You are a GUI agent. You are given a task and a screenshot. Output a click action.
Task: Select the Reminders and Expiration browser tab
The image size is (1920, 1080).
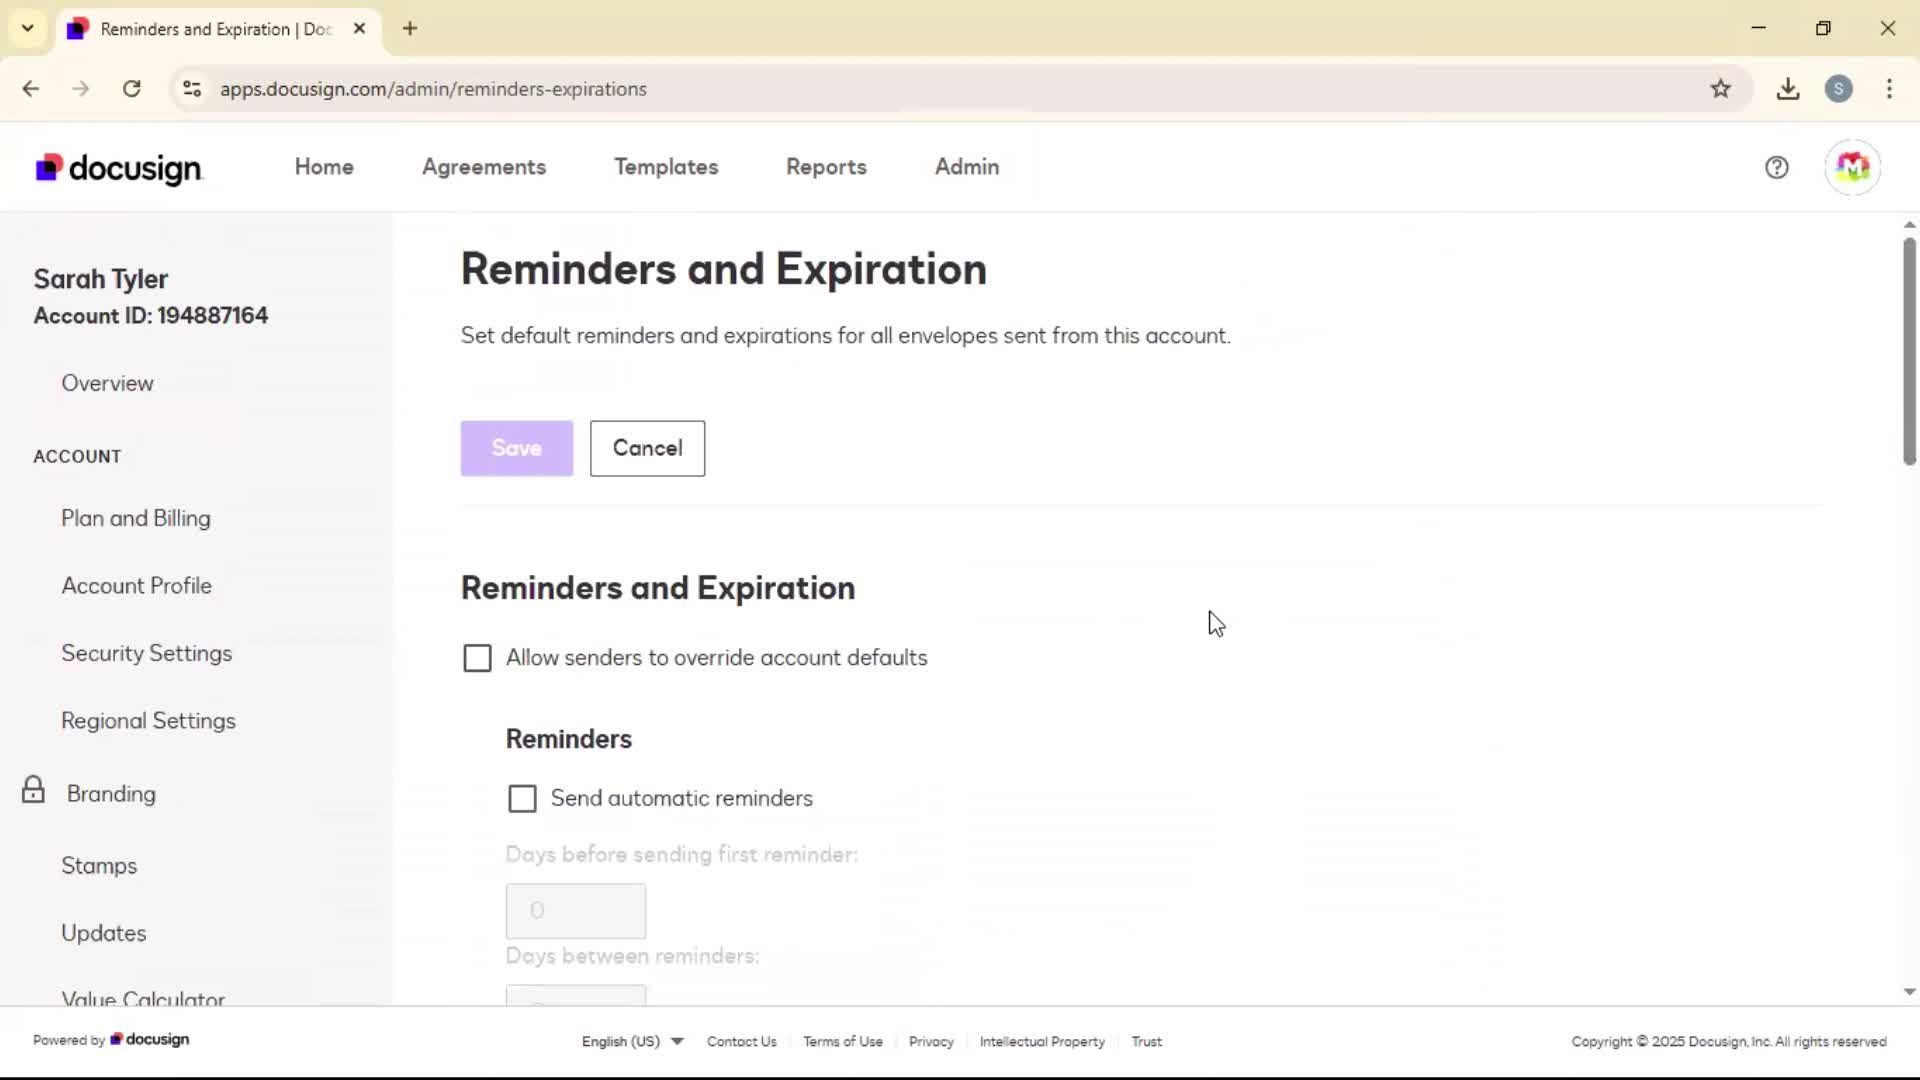tap(216, 29)
